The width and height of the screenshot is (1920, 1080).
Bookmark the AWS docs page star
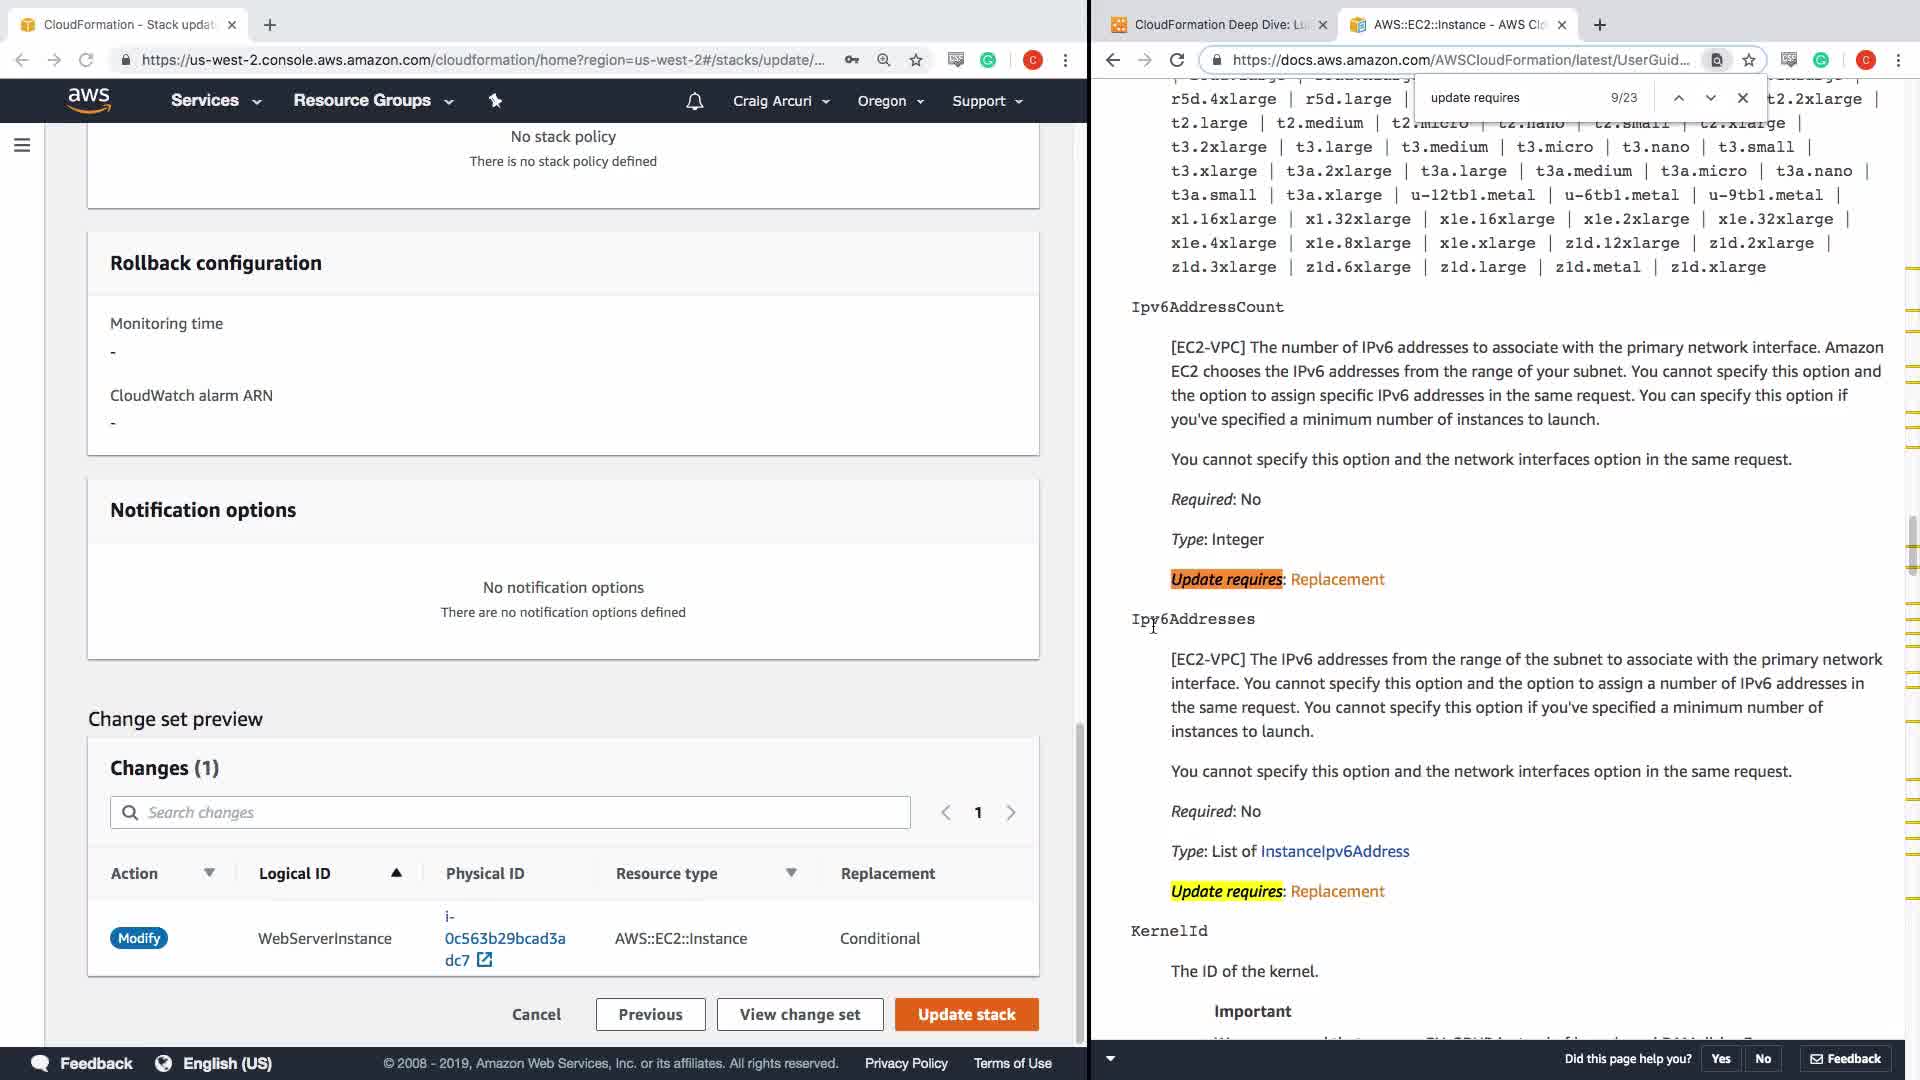point(1749,60)
